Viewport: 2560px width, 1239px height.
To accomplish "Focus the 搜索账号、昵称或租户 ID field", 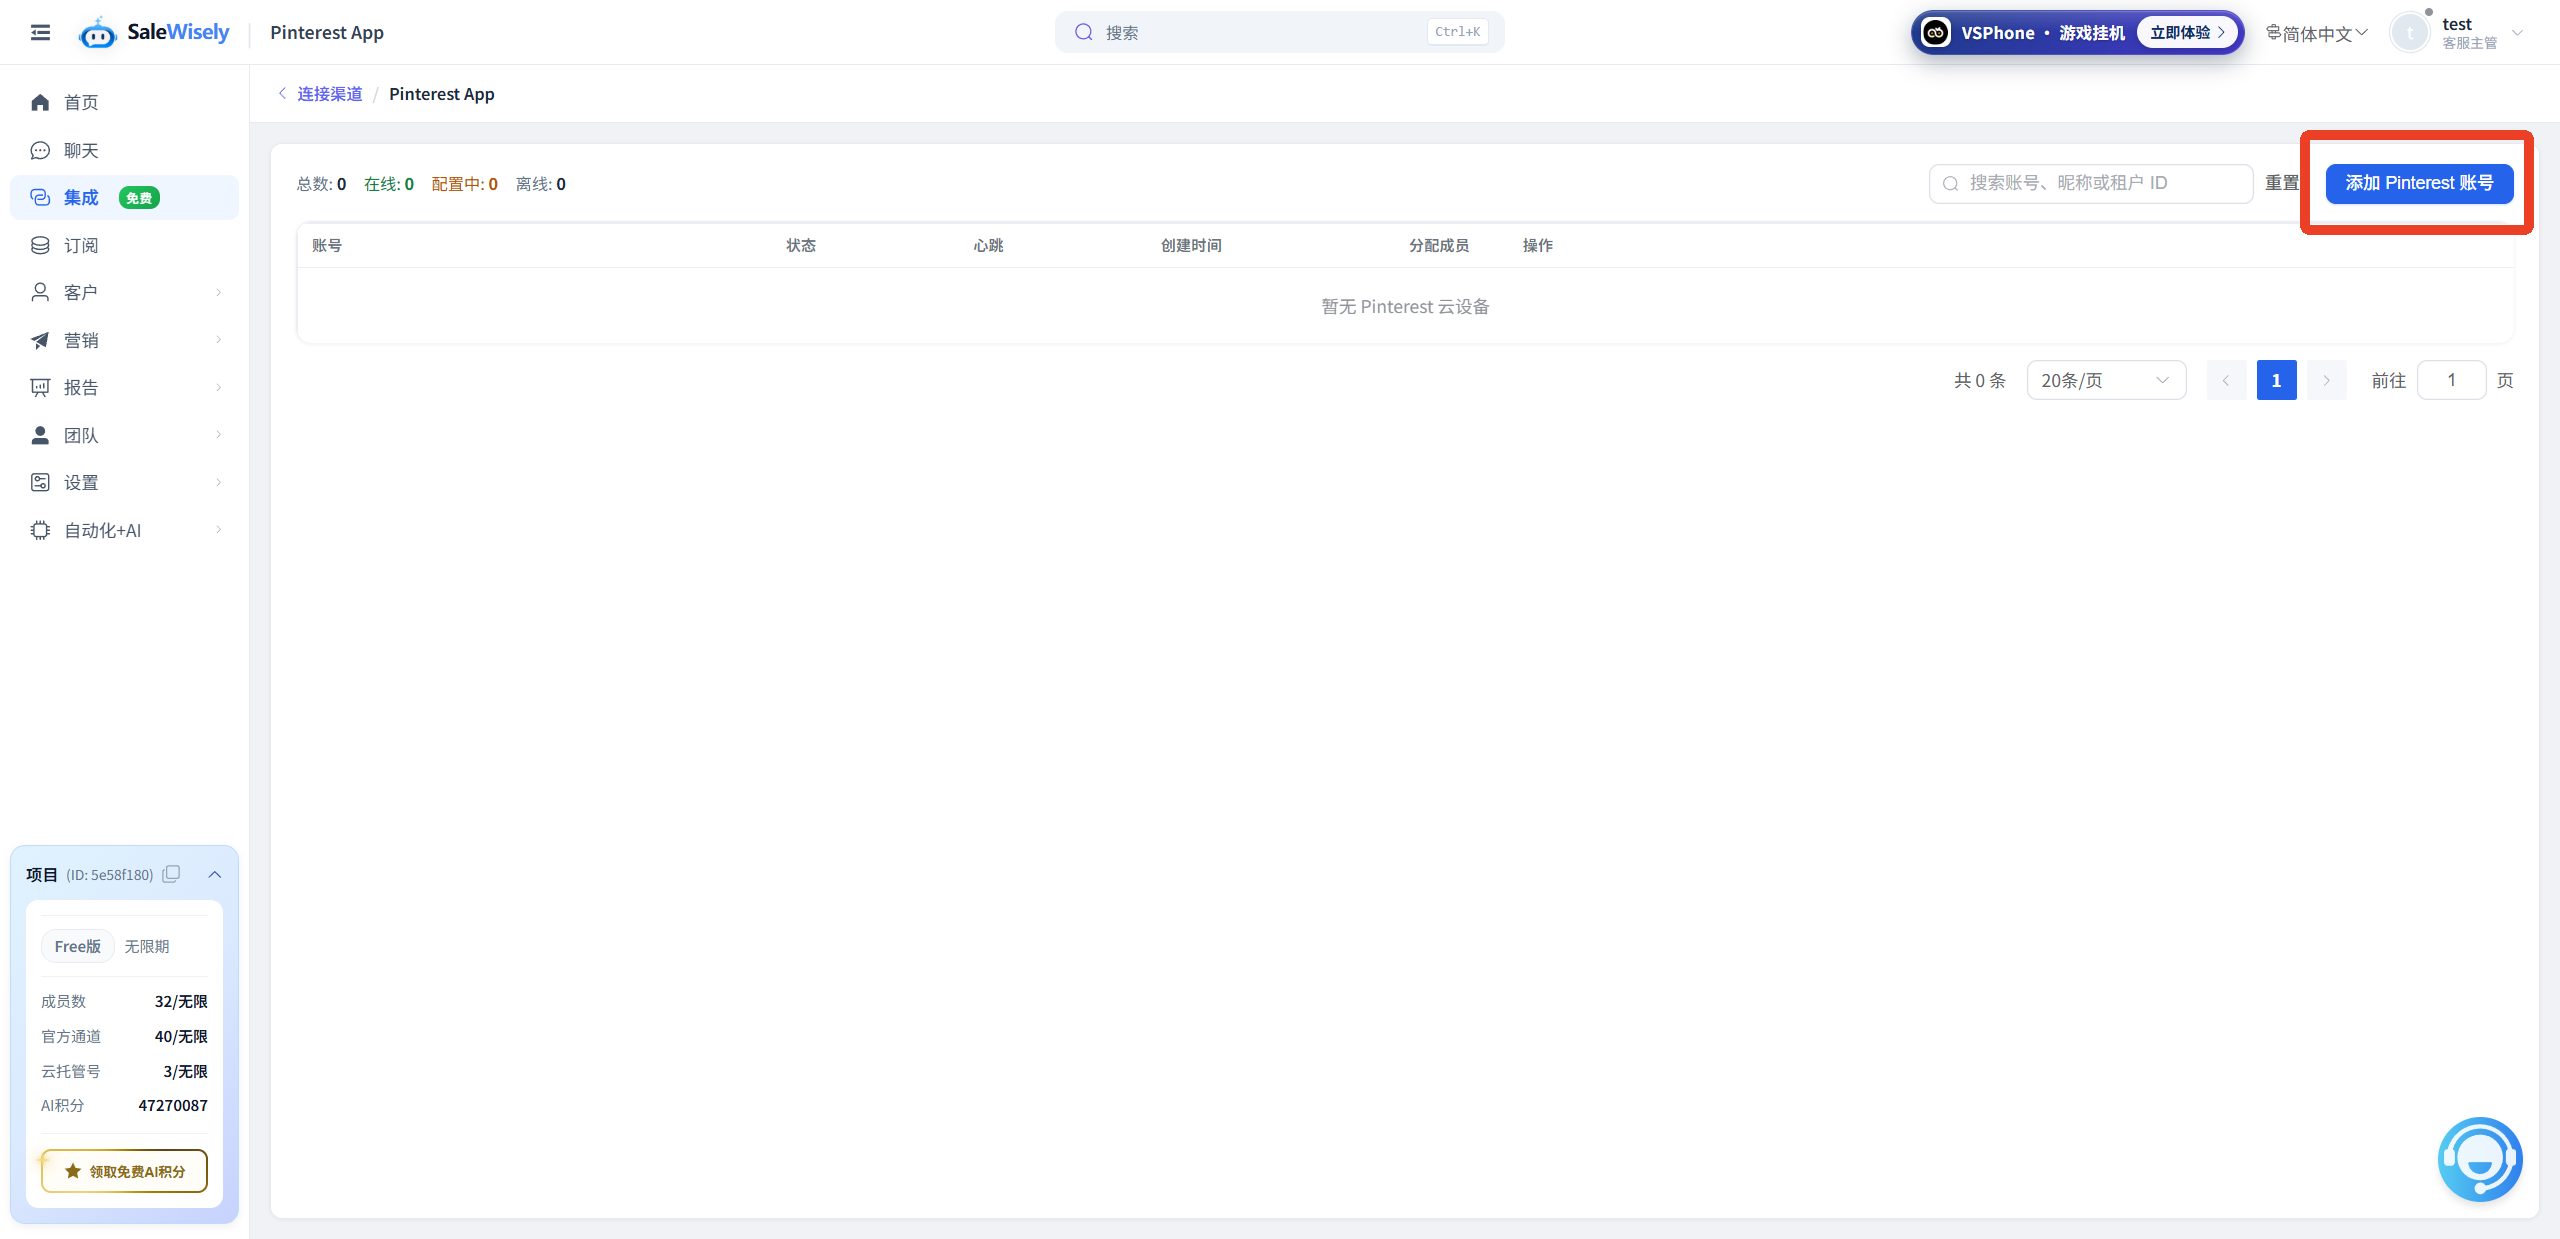I will click(x=2091, y=183).
